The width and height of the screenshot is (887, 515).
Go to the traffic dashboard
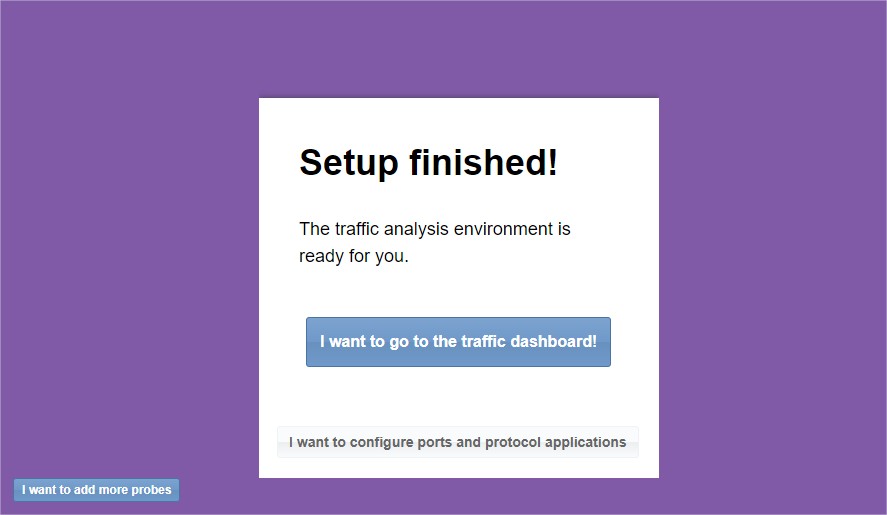click(x=458, y=342)
